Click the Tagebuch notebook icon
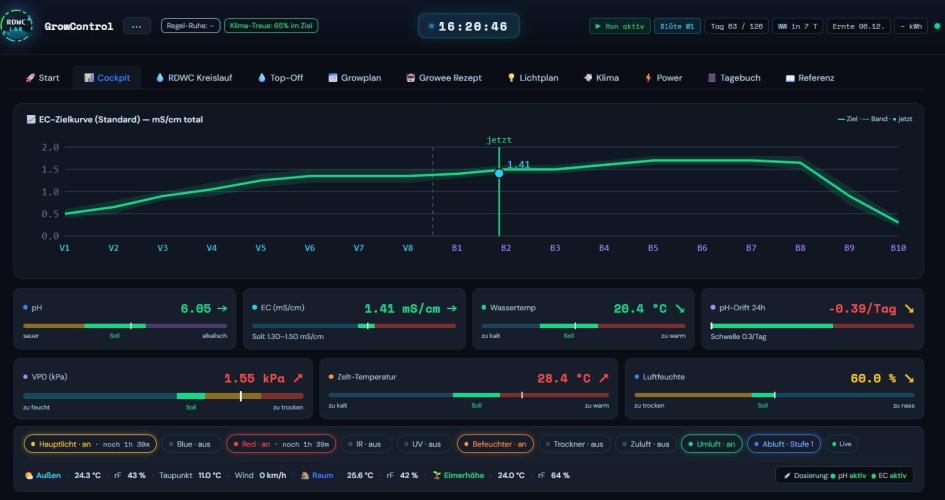 point(712,78)
